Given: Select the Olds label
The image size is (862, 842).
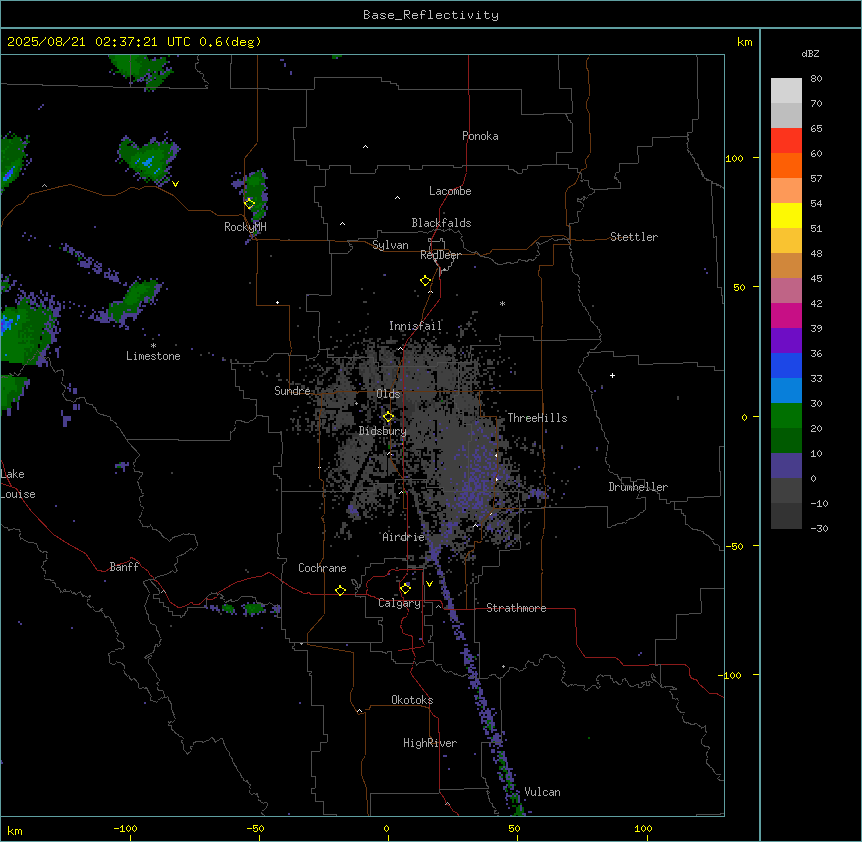Looking at the screenshot, I should 388,394.
